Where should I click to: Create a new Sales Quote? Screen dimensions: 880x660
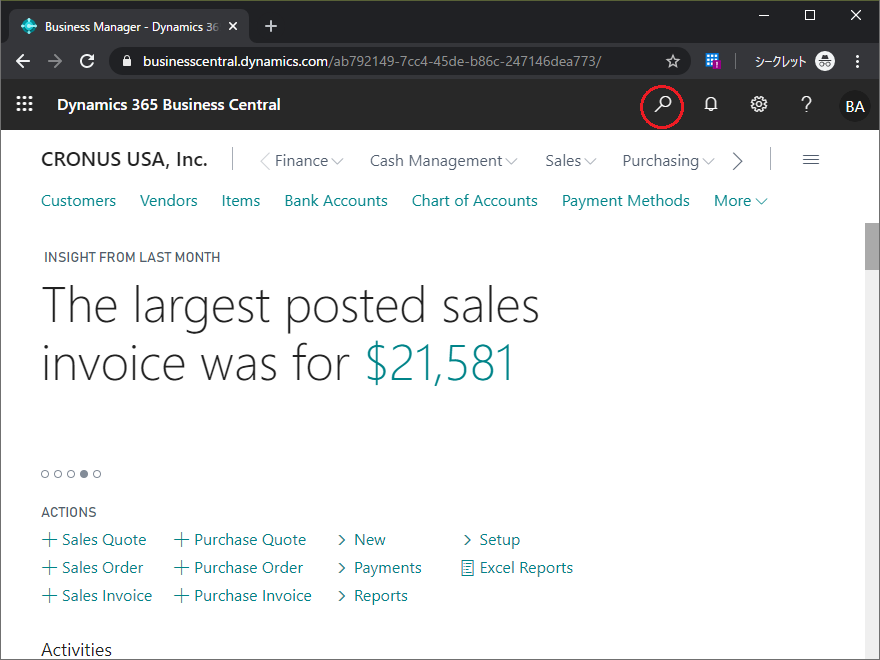tap(94, 540)
